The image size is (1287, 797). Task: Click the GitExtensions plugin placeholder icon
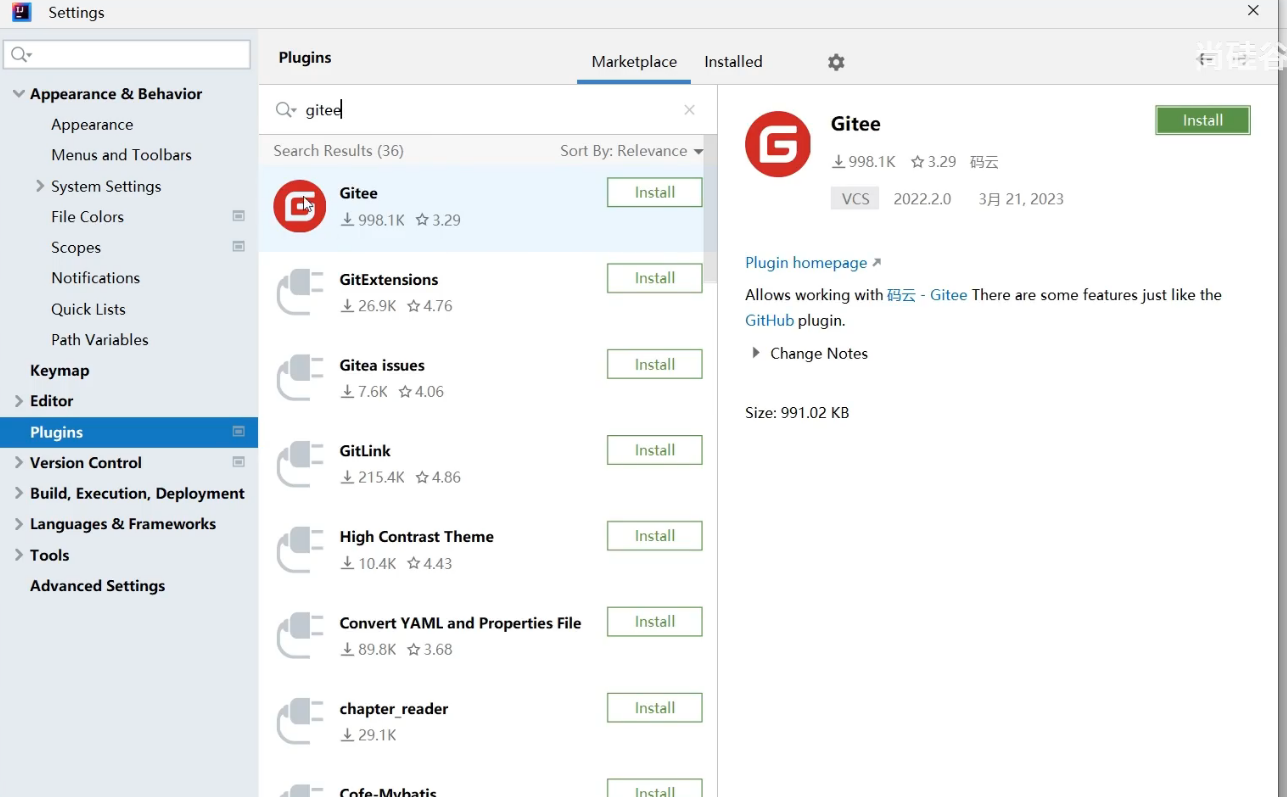[x=300, y=292]
